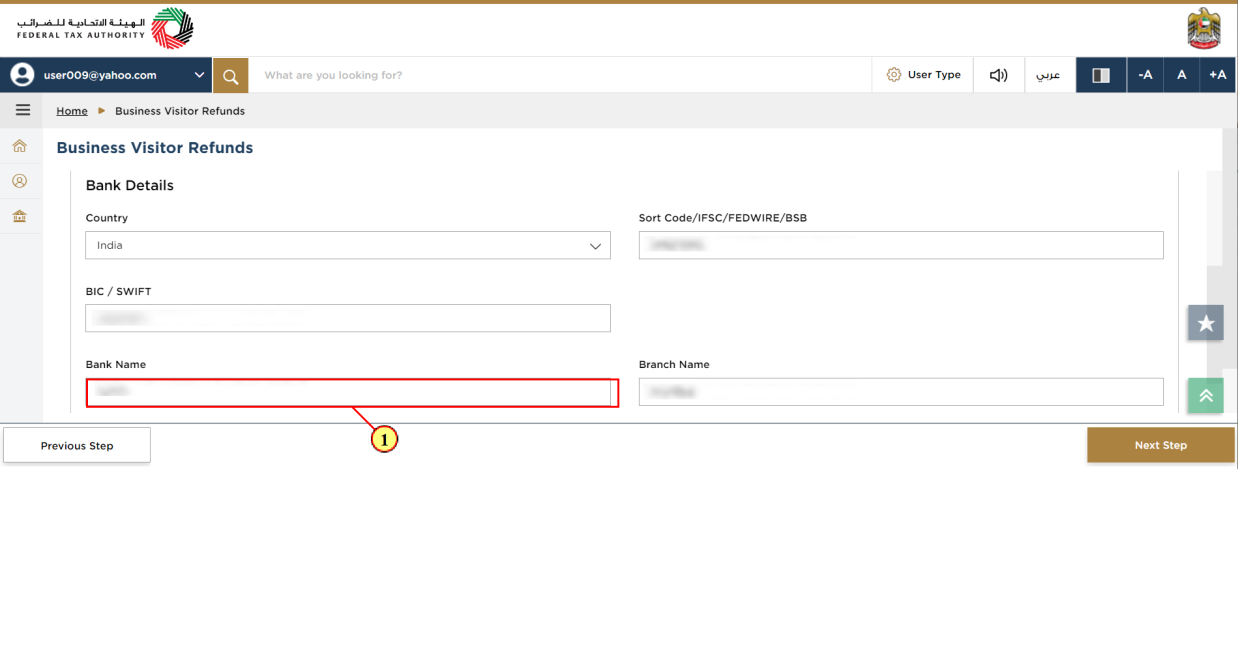Click the Branch Name input field
The width and height of the screenshot is (1238, 648).
[x=901, y=392]
